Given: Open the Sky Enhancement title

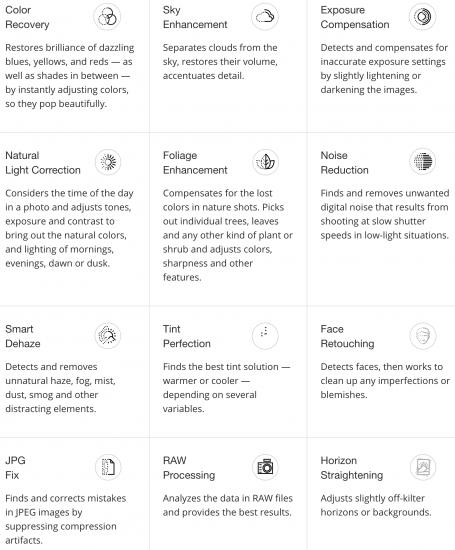Looking at the screenshot, I should tap(195, 17).
